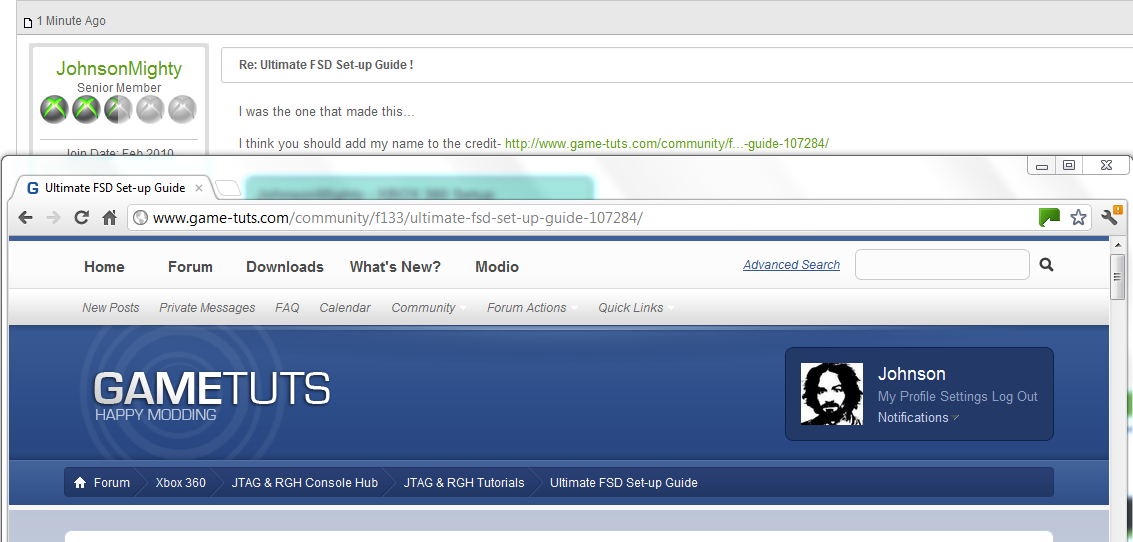The width and height of the screenshot is (1133, 542).
Task: Click the 'Senior Member' rank text
Action: [x=119, y=87]
